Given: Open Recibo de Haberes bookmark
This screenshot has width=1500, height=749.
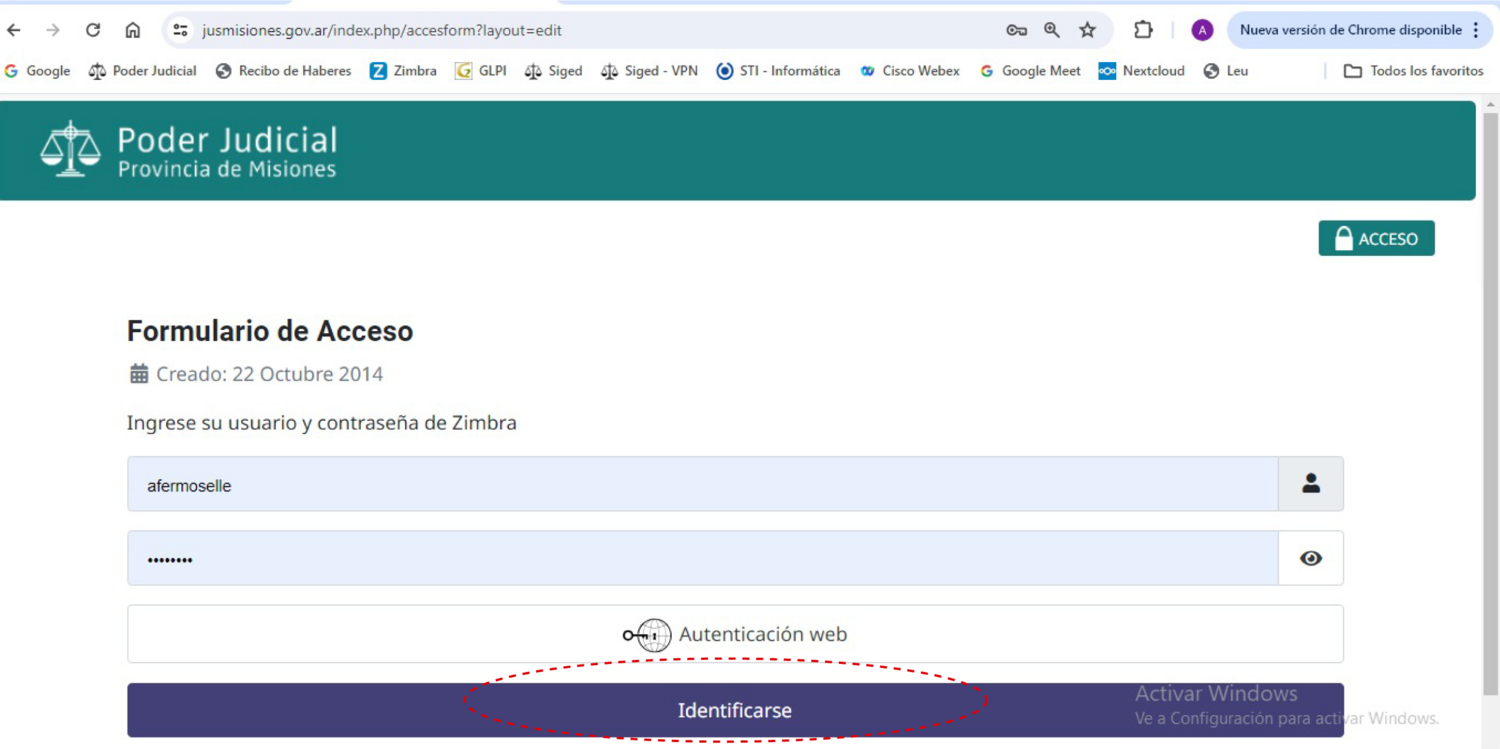Looking at the screenshot, I should coord(284,71).
